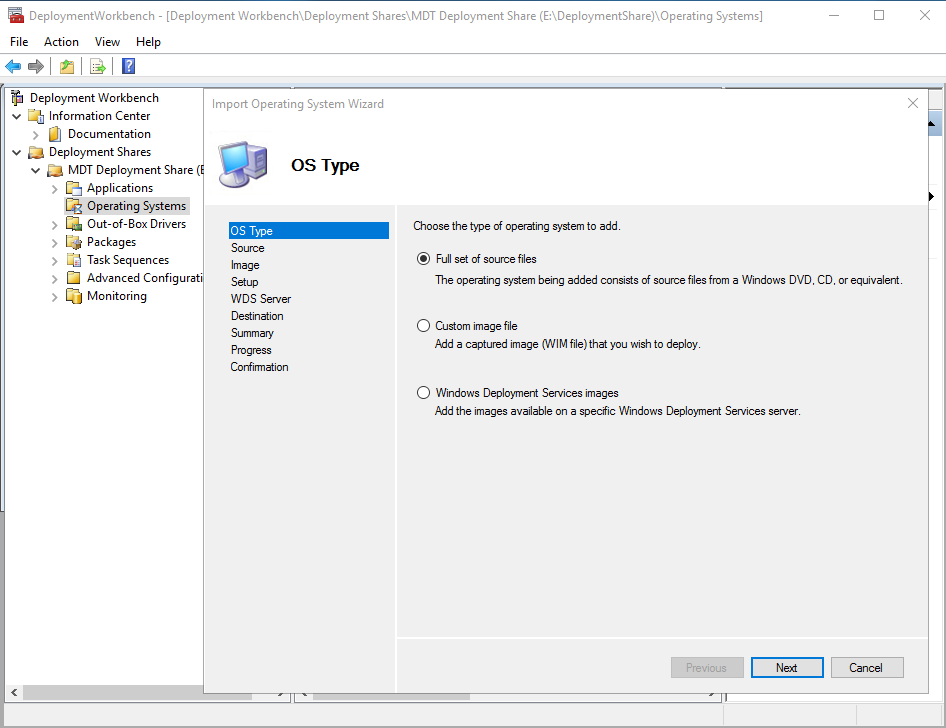946x728 pixels.
Task: Expand the Monitoring node
Action: (x=54, y=297)
